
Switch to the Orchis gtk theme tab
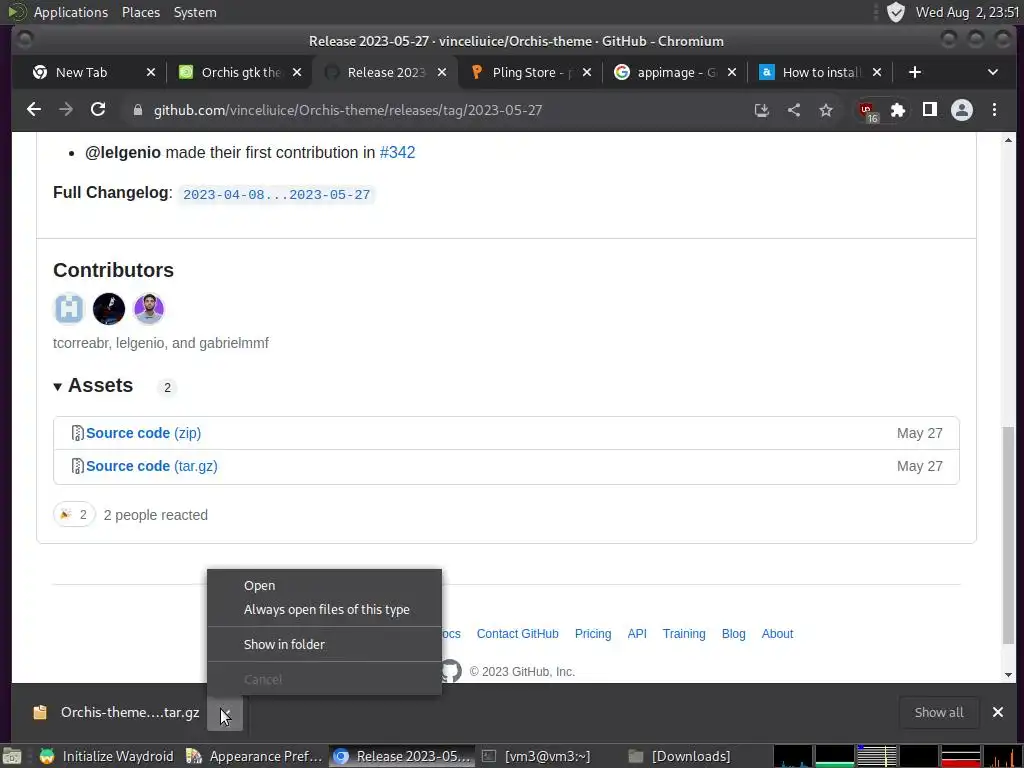tap(241, 72)
